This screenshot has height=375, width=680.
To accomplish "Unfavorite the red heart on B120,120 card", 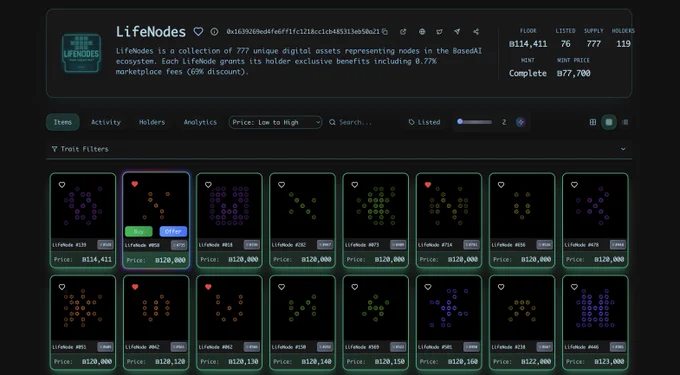I will tap(135, 287).
